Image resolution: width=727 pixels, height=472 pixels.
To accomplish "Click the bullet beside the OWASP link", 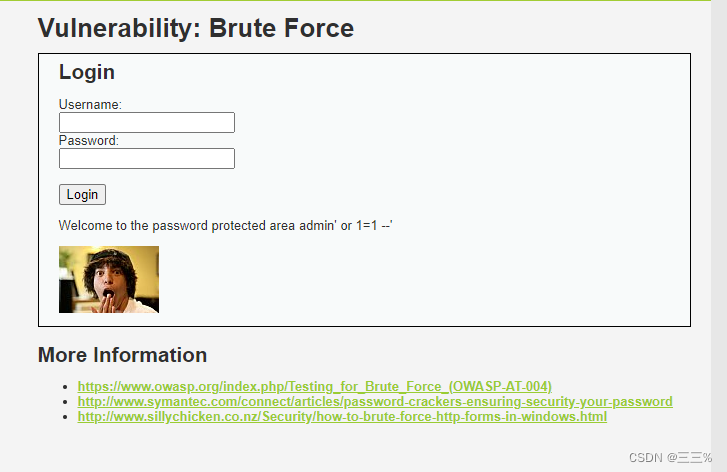I will pyautogui.click(x=66, y=387).
